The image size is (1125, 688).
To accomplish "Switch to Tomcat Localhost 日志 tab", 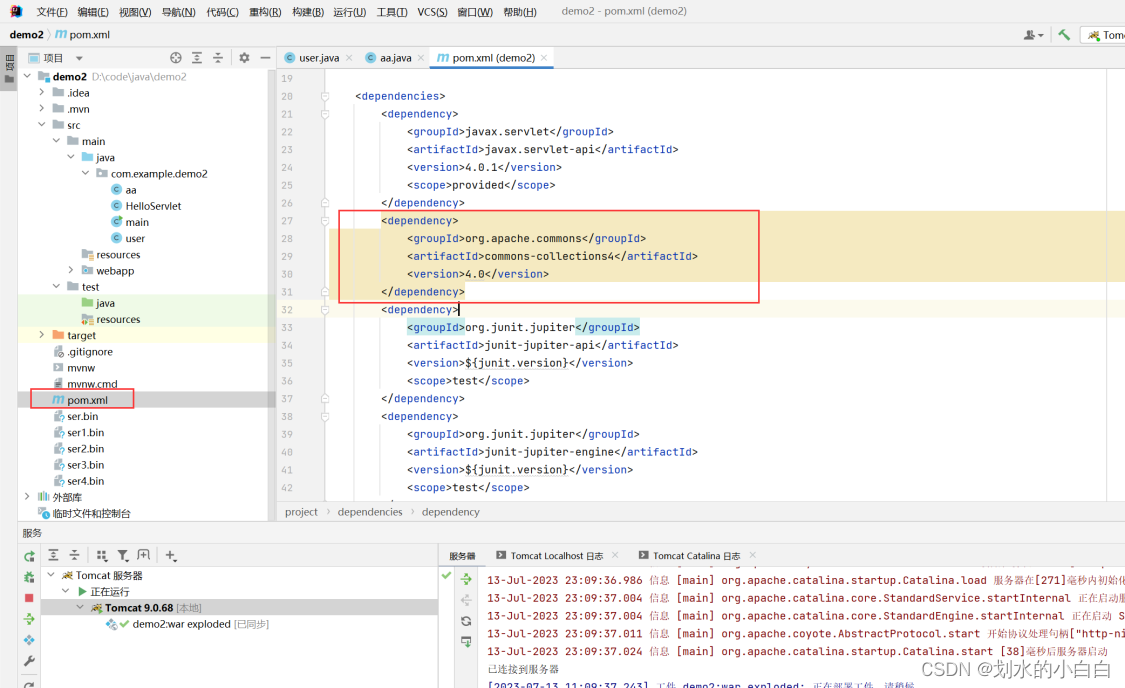I will point(556,556).
